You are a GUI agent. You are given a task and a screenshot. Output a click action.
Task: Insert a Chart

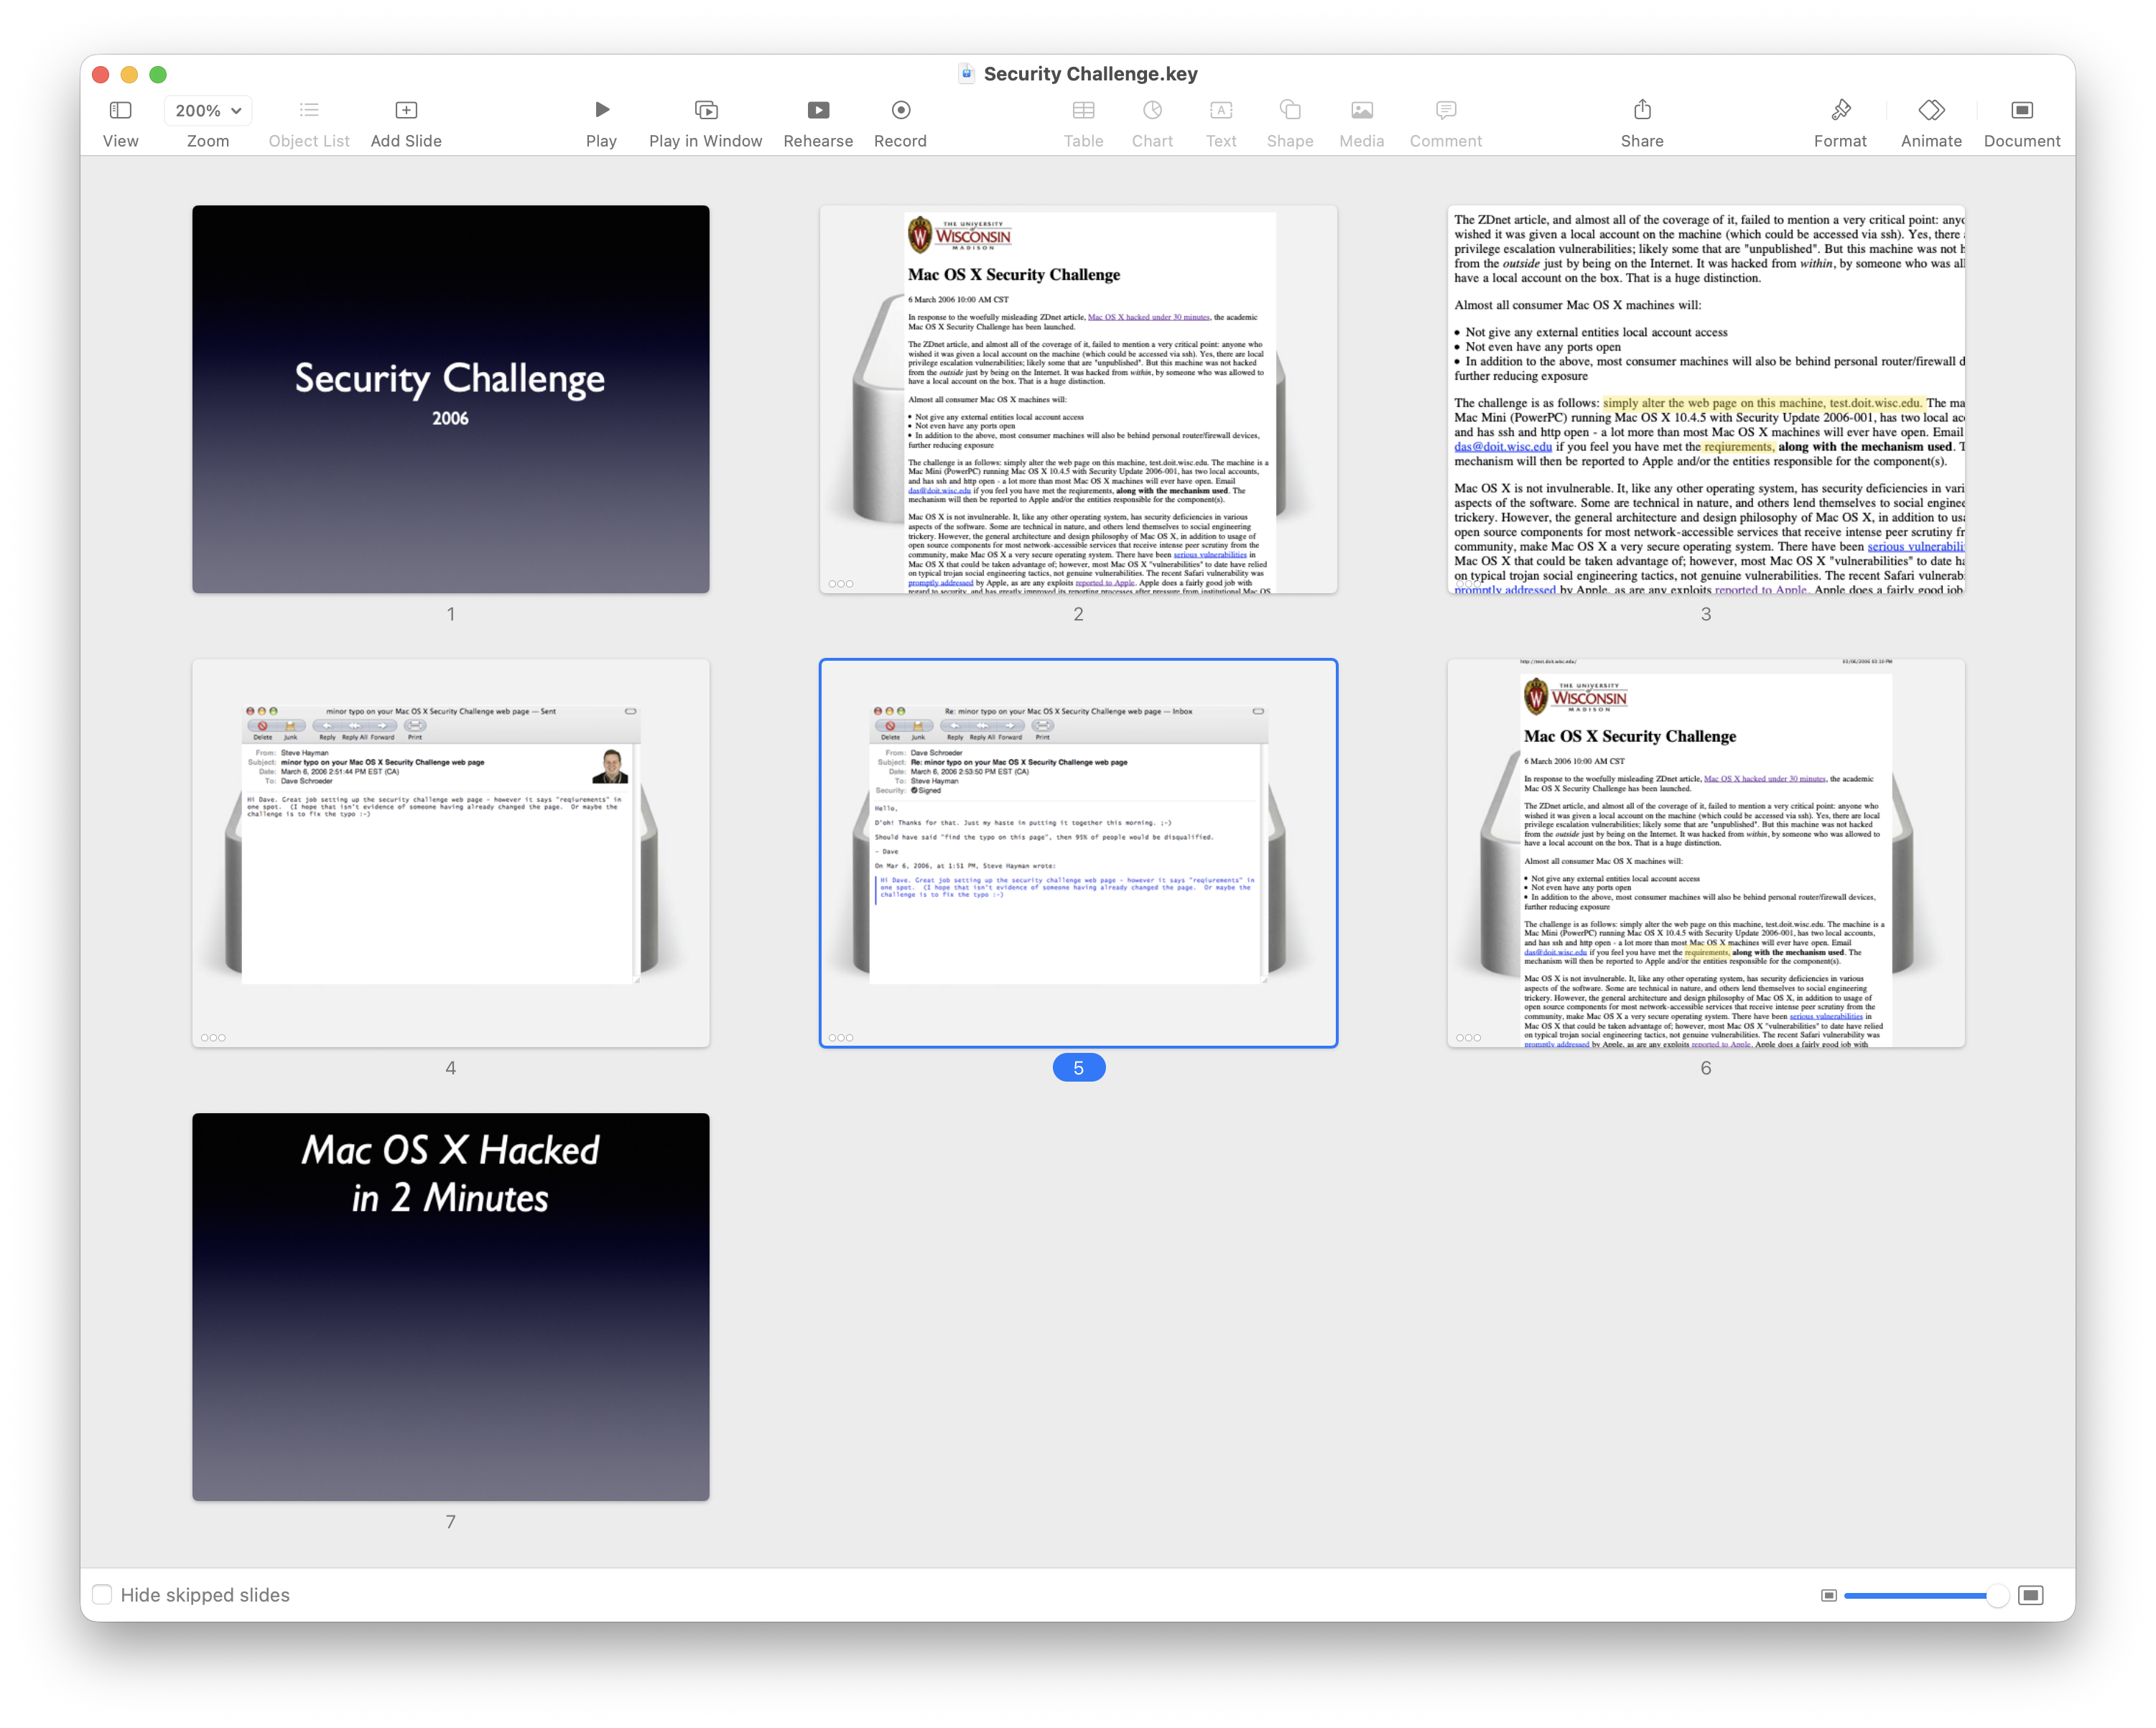1152,120
